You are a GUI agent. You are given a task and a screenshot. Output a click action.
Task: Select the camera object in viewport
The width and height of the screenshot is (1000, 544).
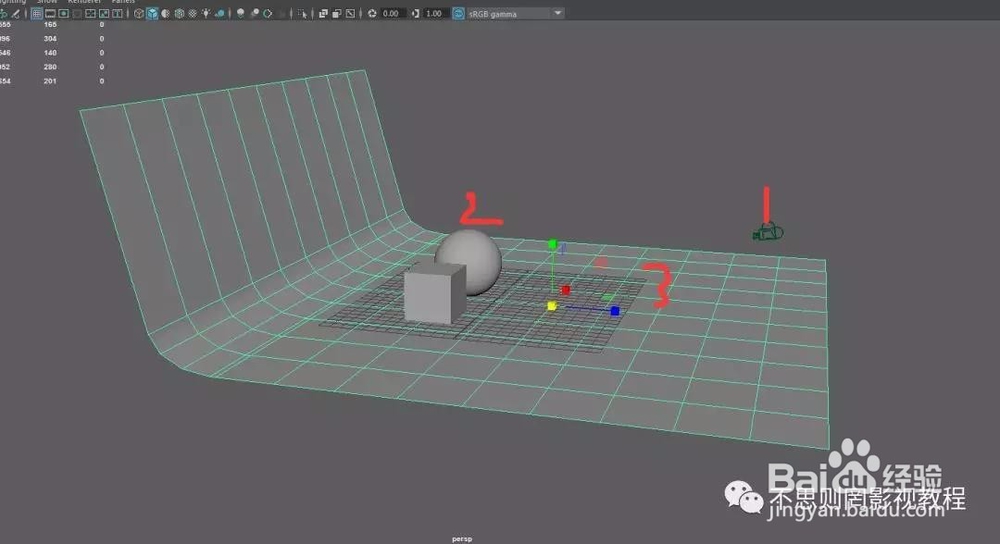(x=768, y=232)
